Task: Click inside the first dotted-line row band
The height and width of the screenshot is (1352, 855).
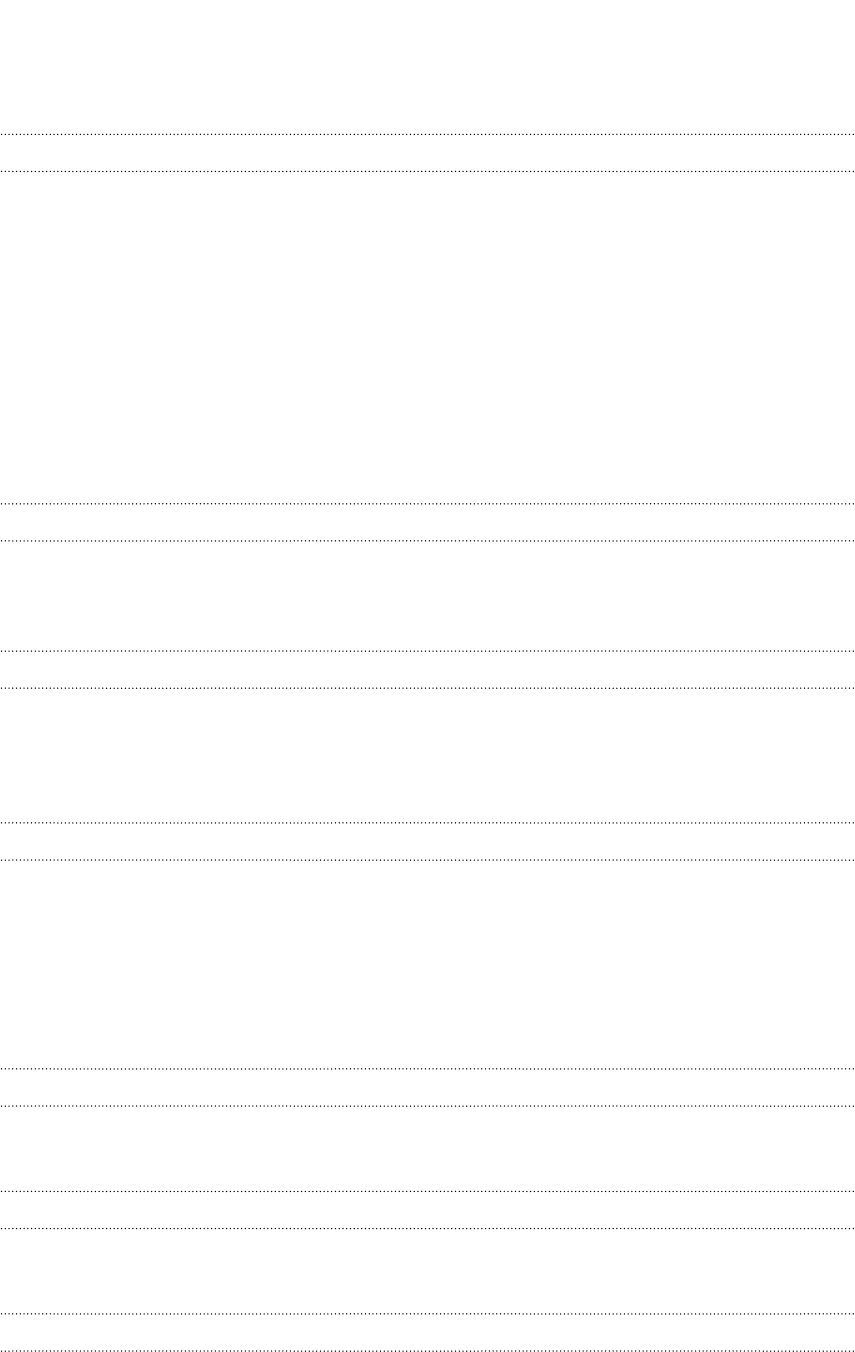Action: click(427, 152)
